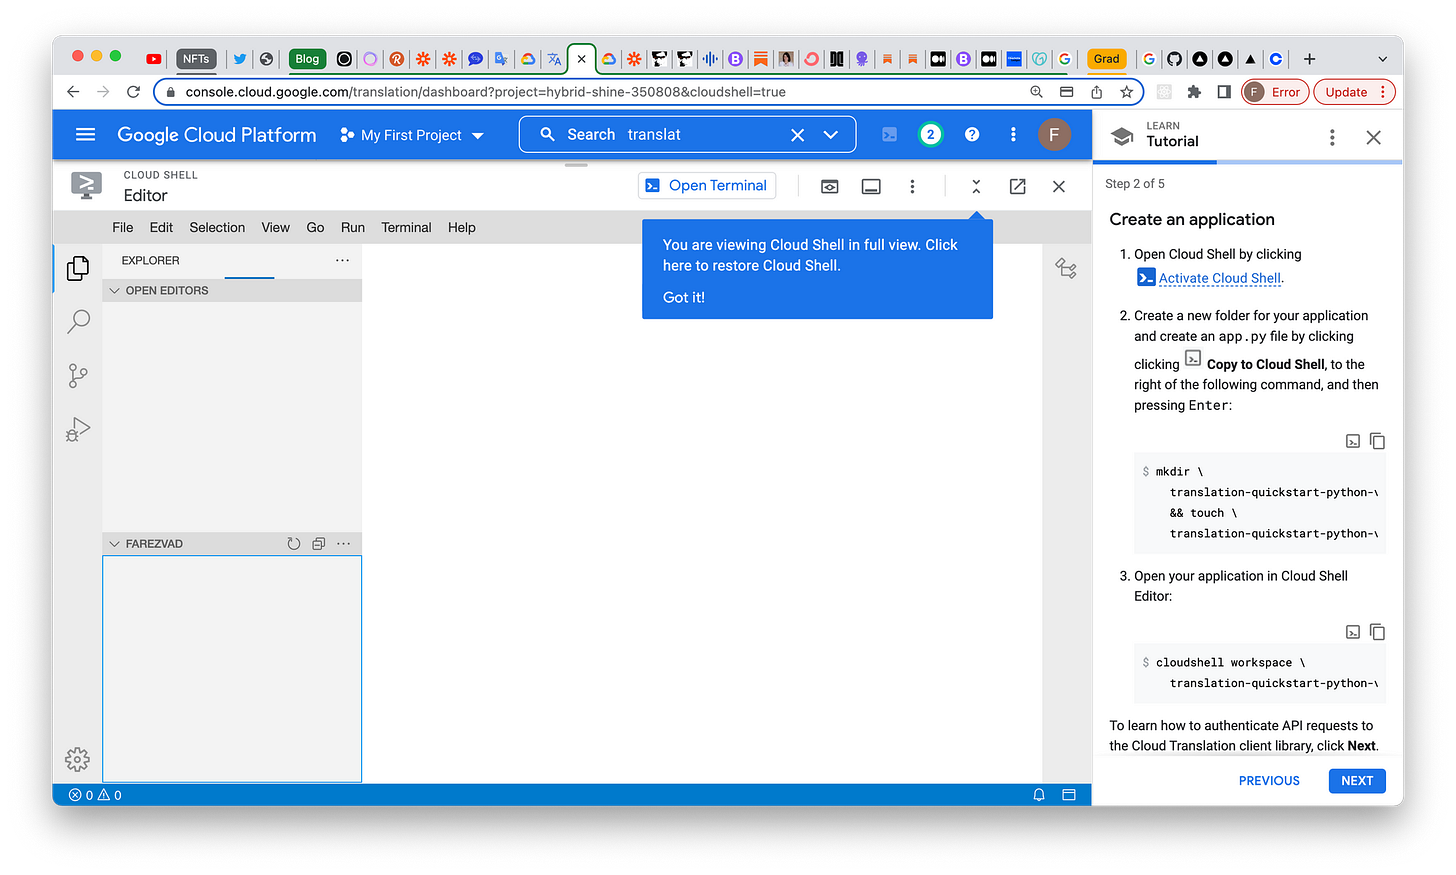Activate Cloud Shell icon in top bar
Screen dimensions: 1456x875
click(889, 135)
